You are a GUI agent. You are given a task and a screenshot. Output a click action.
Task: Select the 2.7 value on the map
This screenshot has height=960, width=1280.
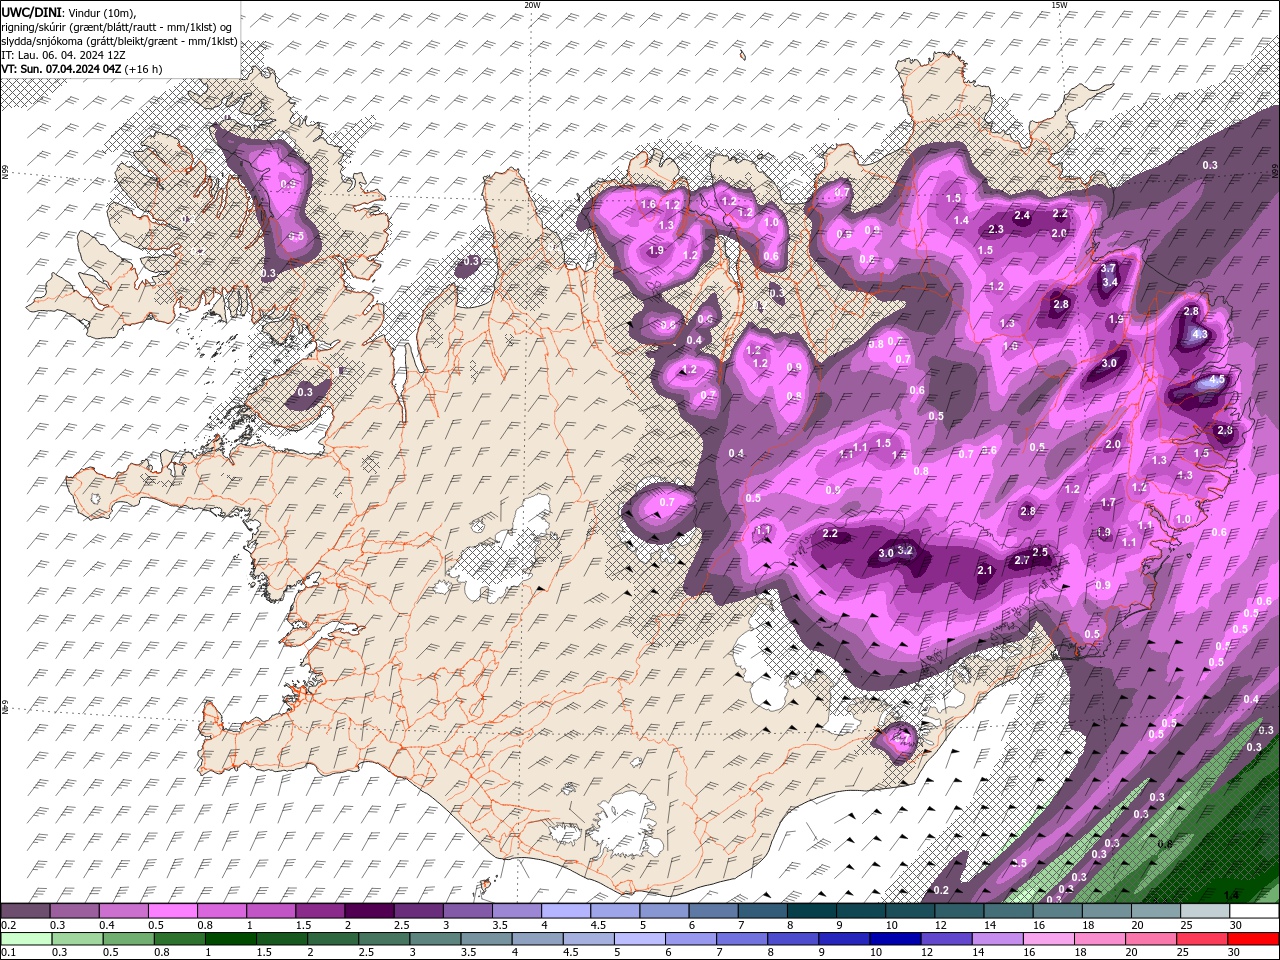point(1021,560)
